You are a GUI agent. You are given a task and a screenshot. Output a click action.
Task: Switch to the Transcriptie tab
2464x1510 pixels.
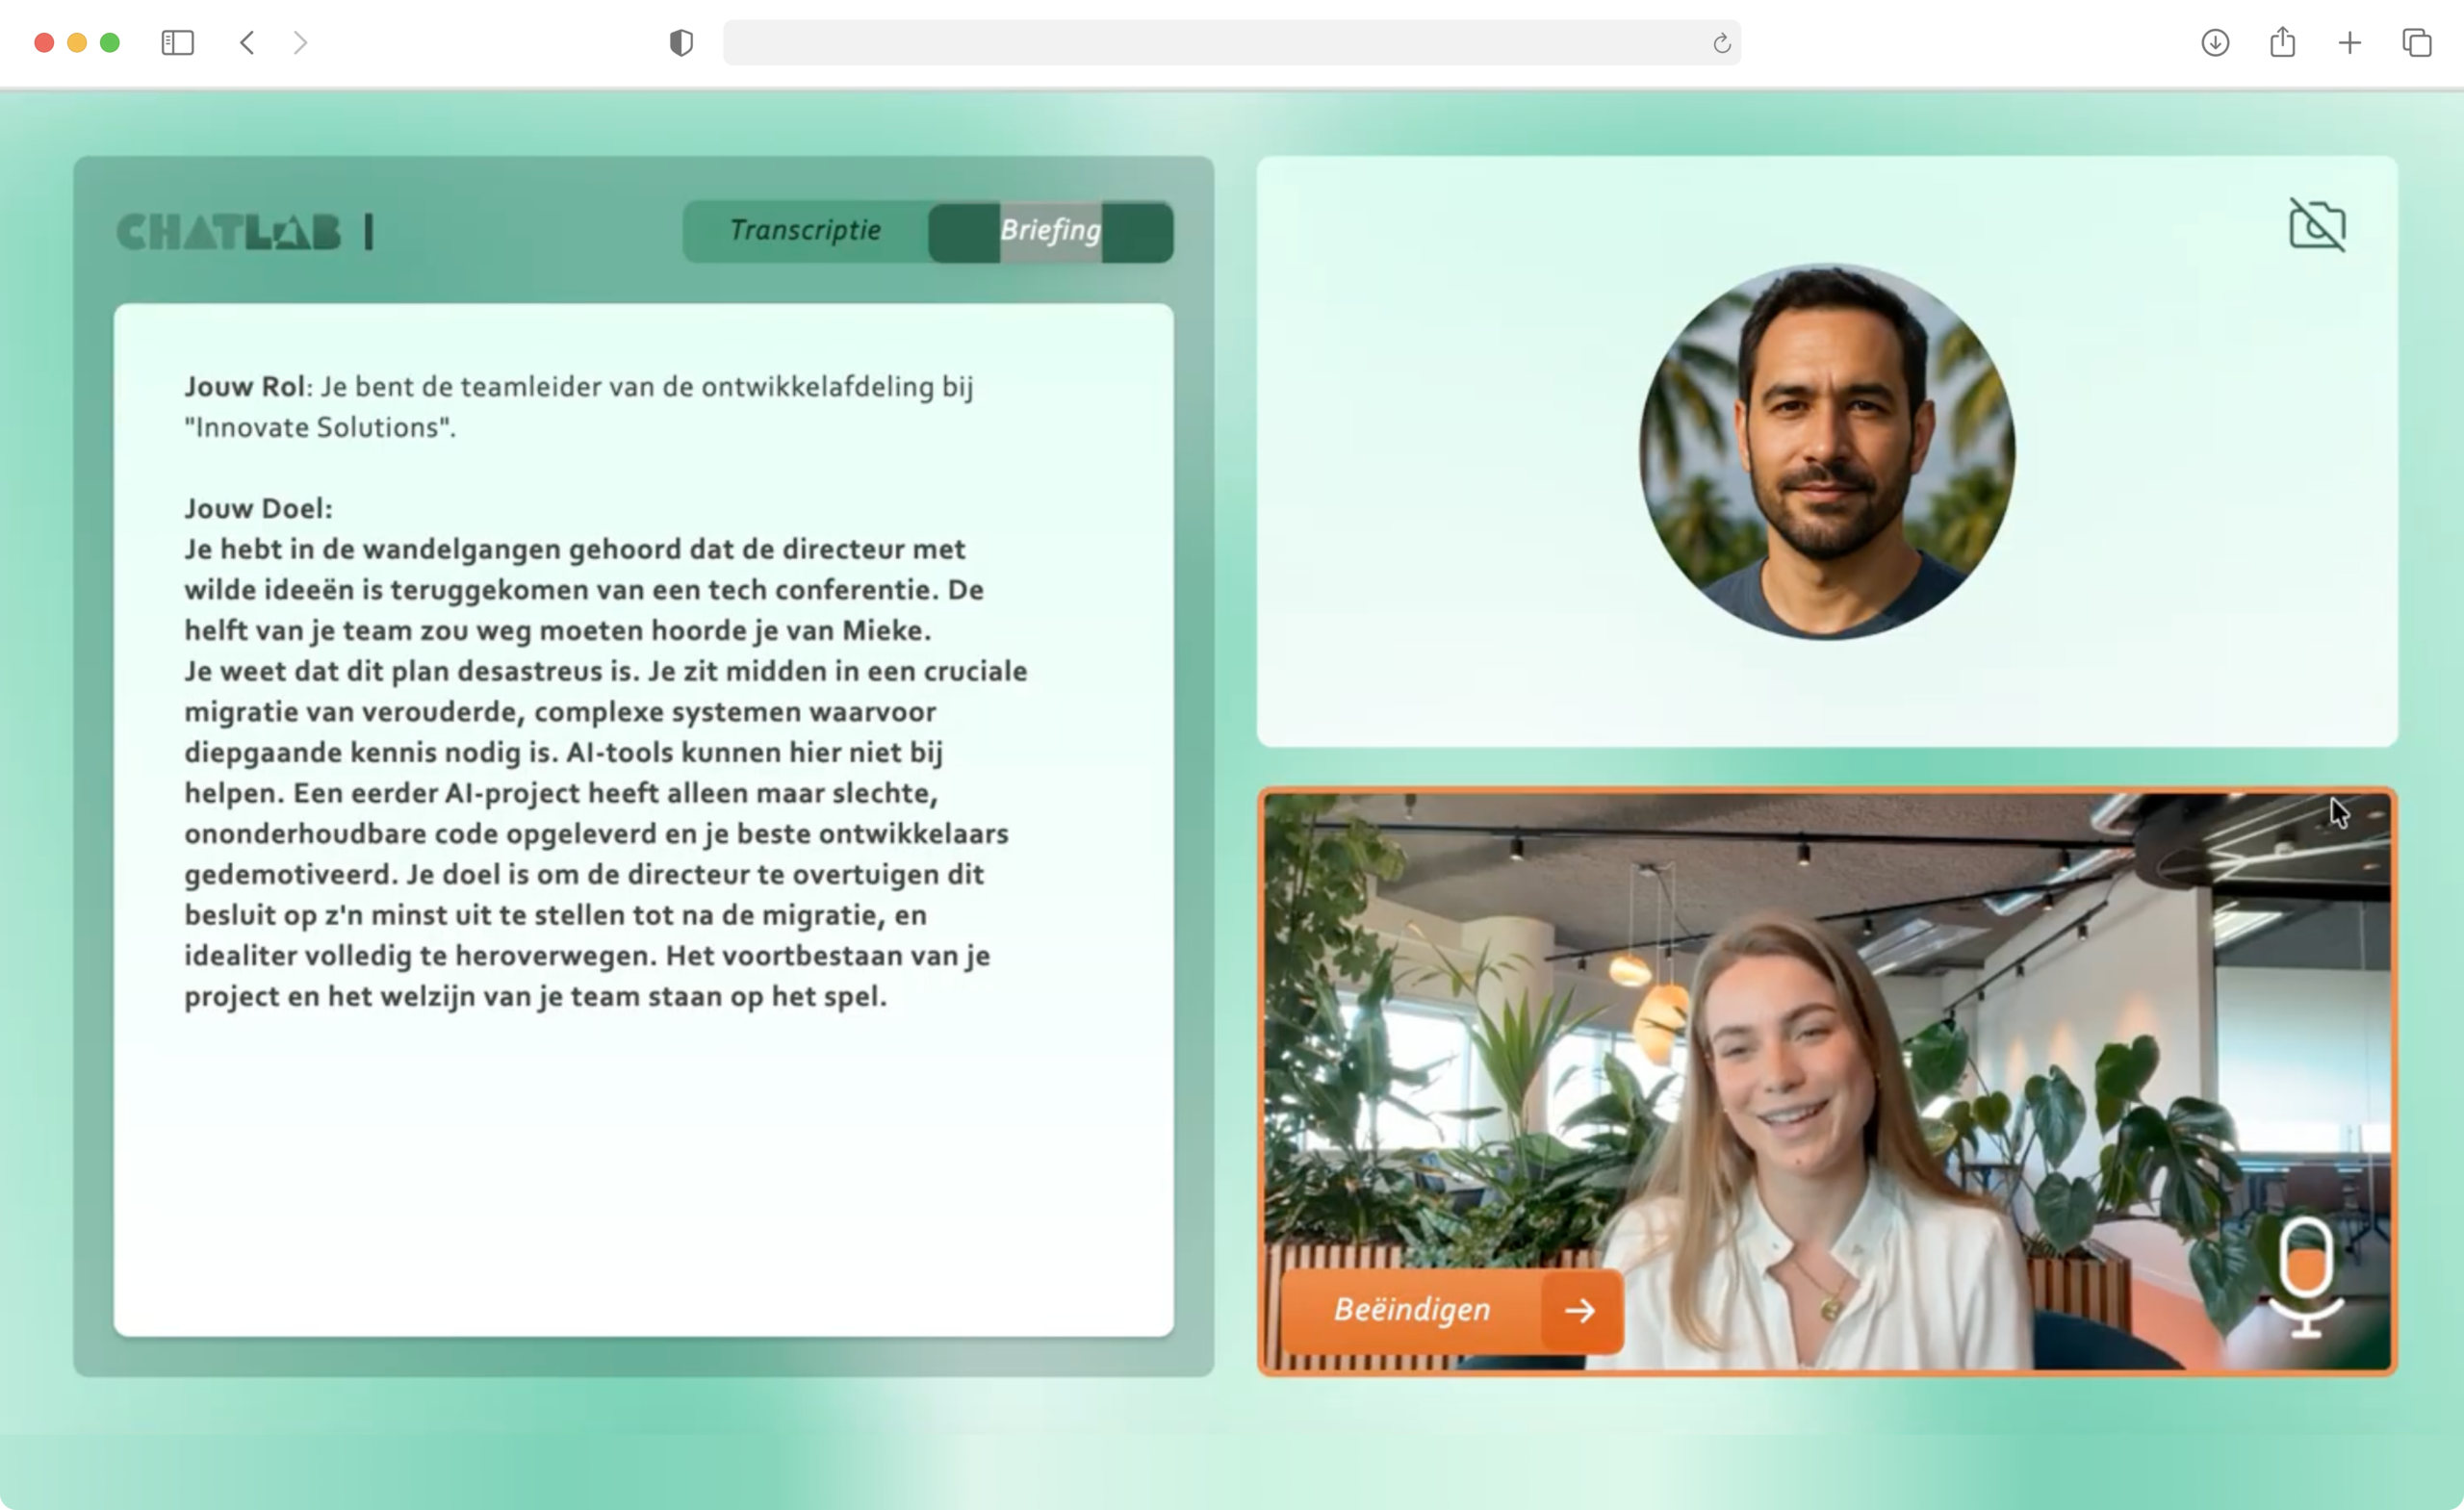(x=805, y=231)
